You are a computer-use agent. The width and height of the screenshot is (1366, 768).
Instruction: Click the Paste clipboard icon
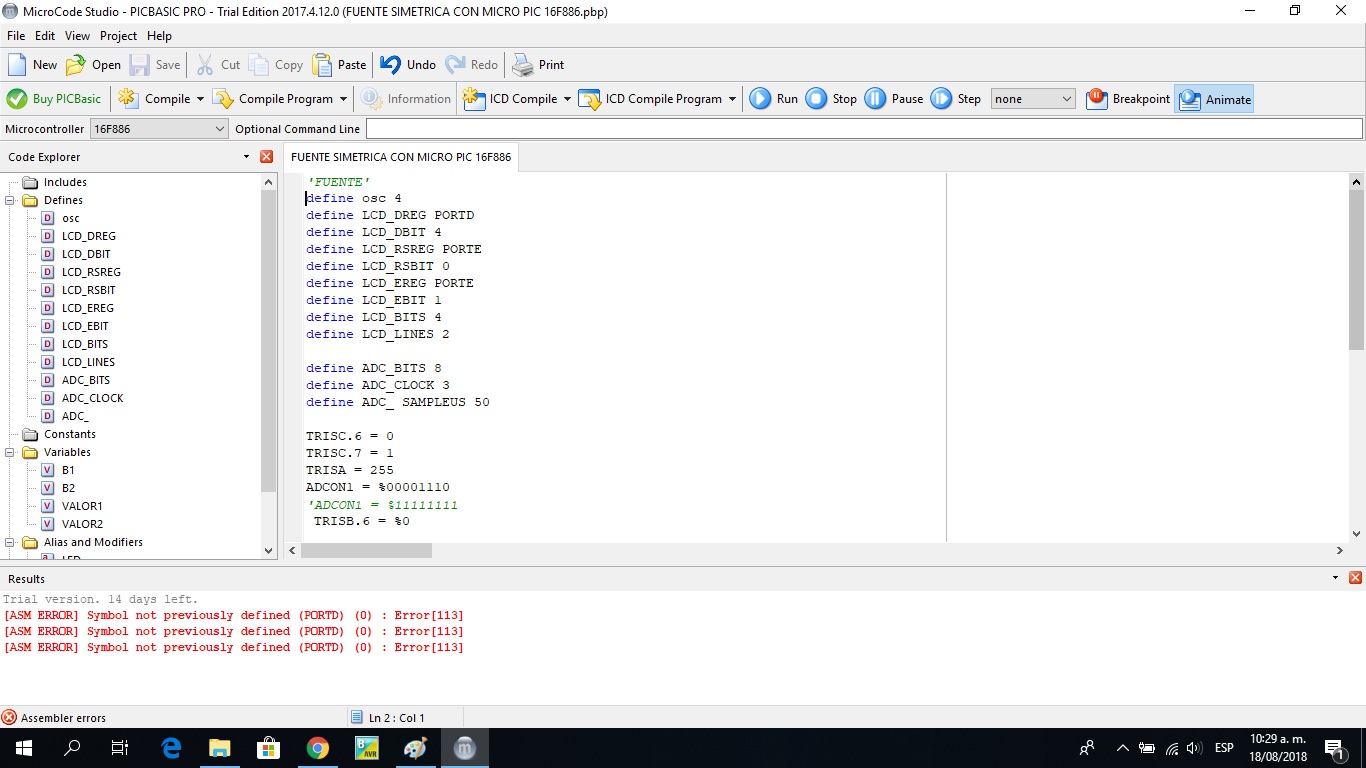point(322,65)
